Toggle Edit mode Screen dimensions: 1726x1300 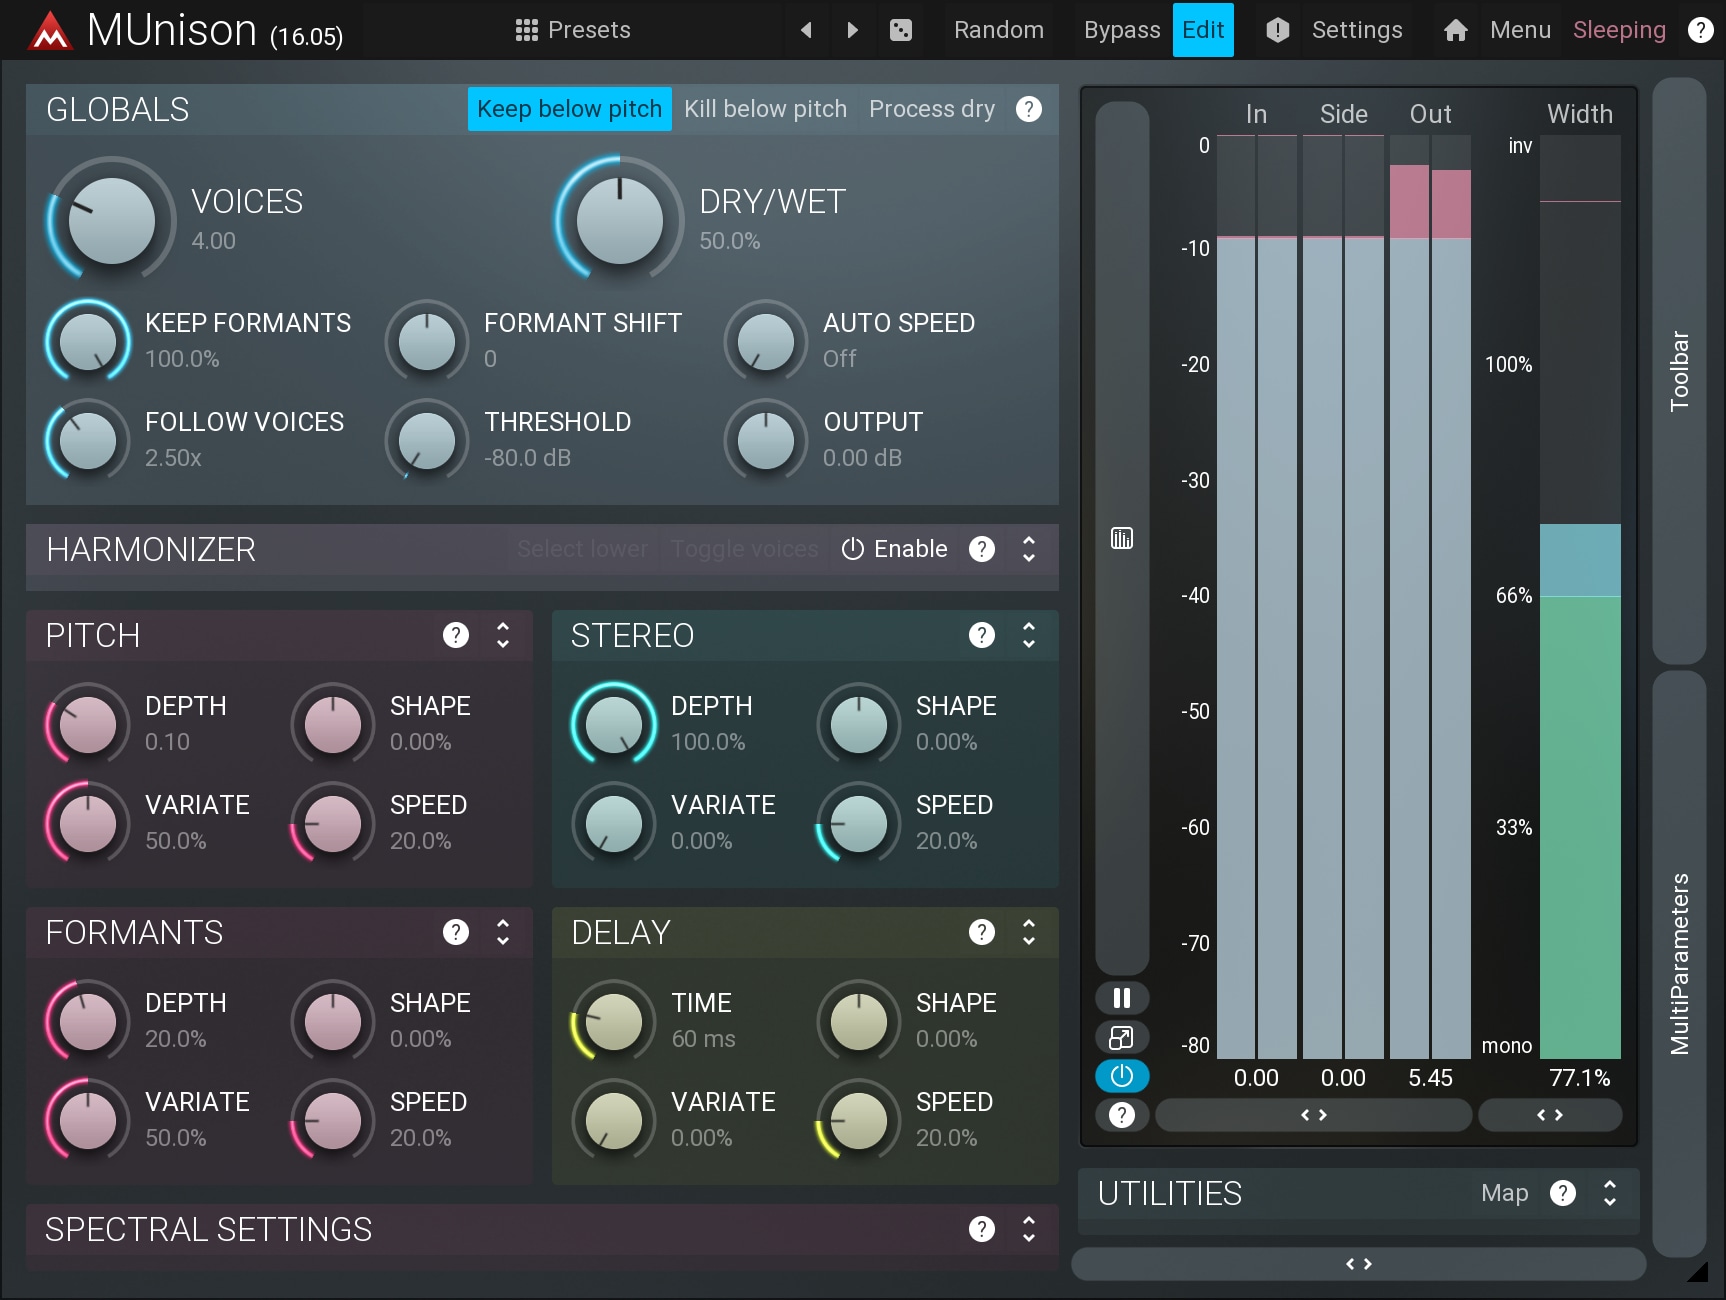point(1203,30)
